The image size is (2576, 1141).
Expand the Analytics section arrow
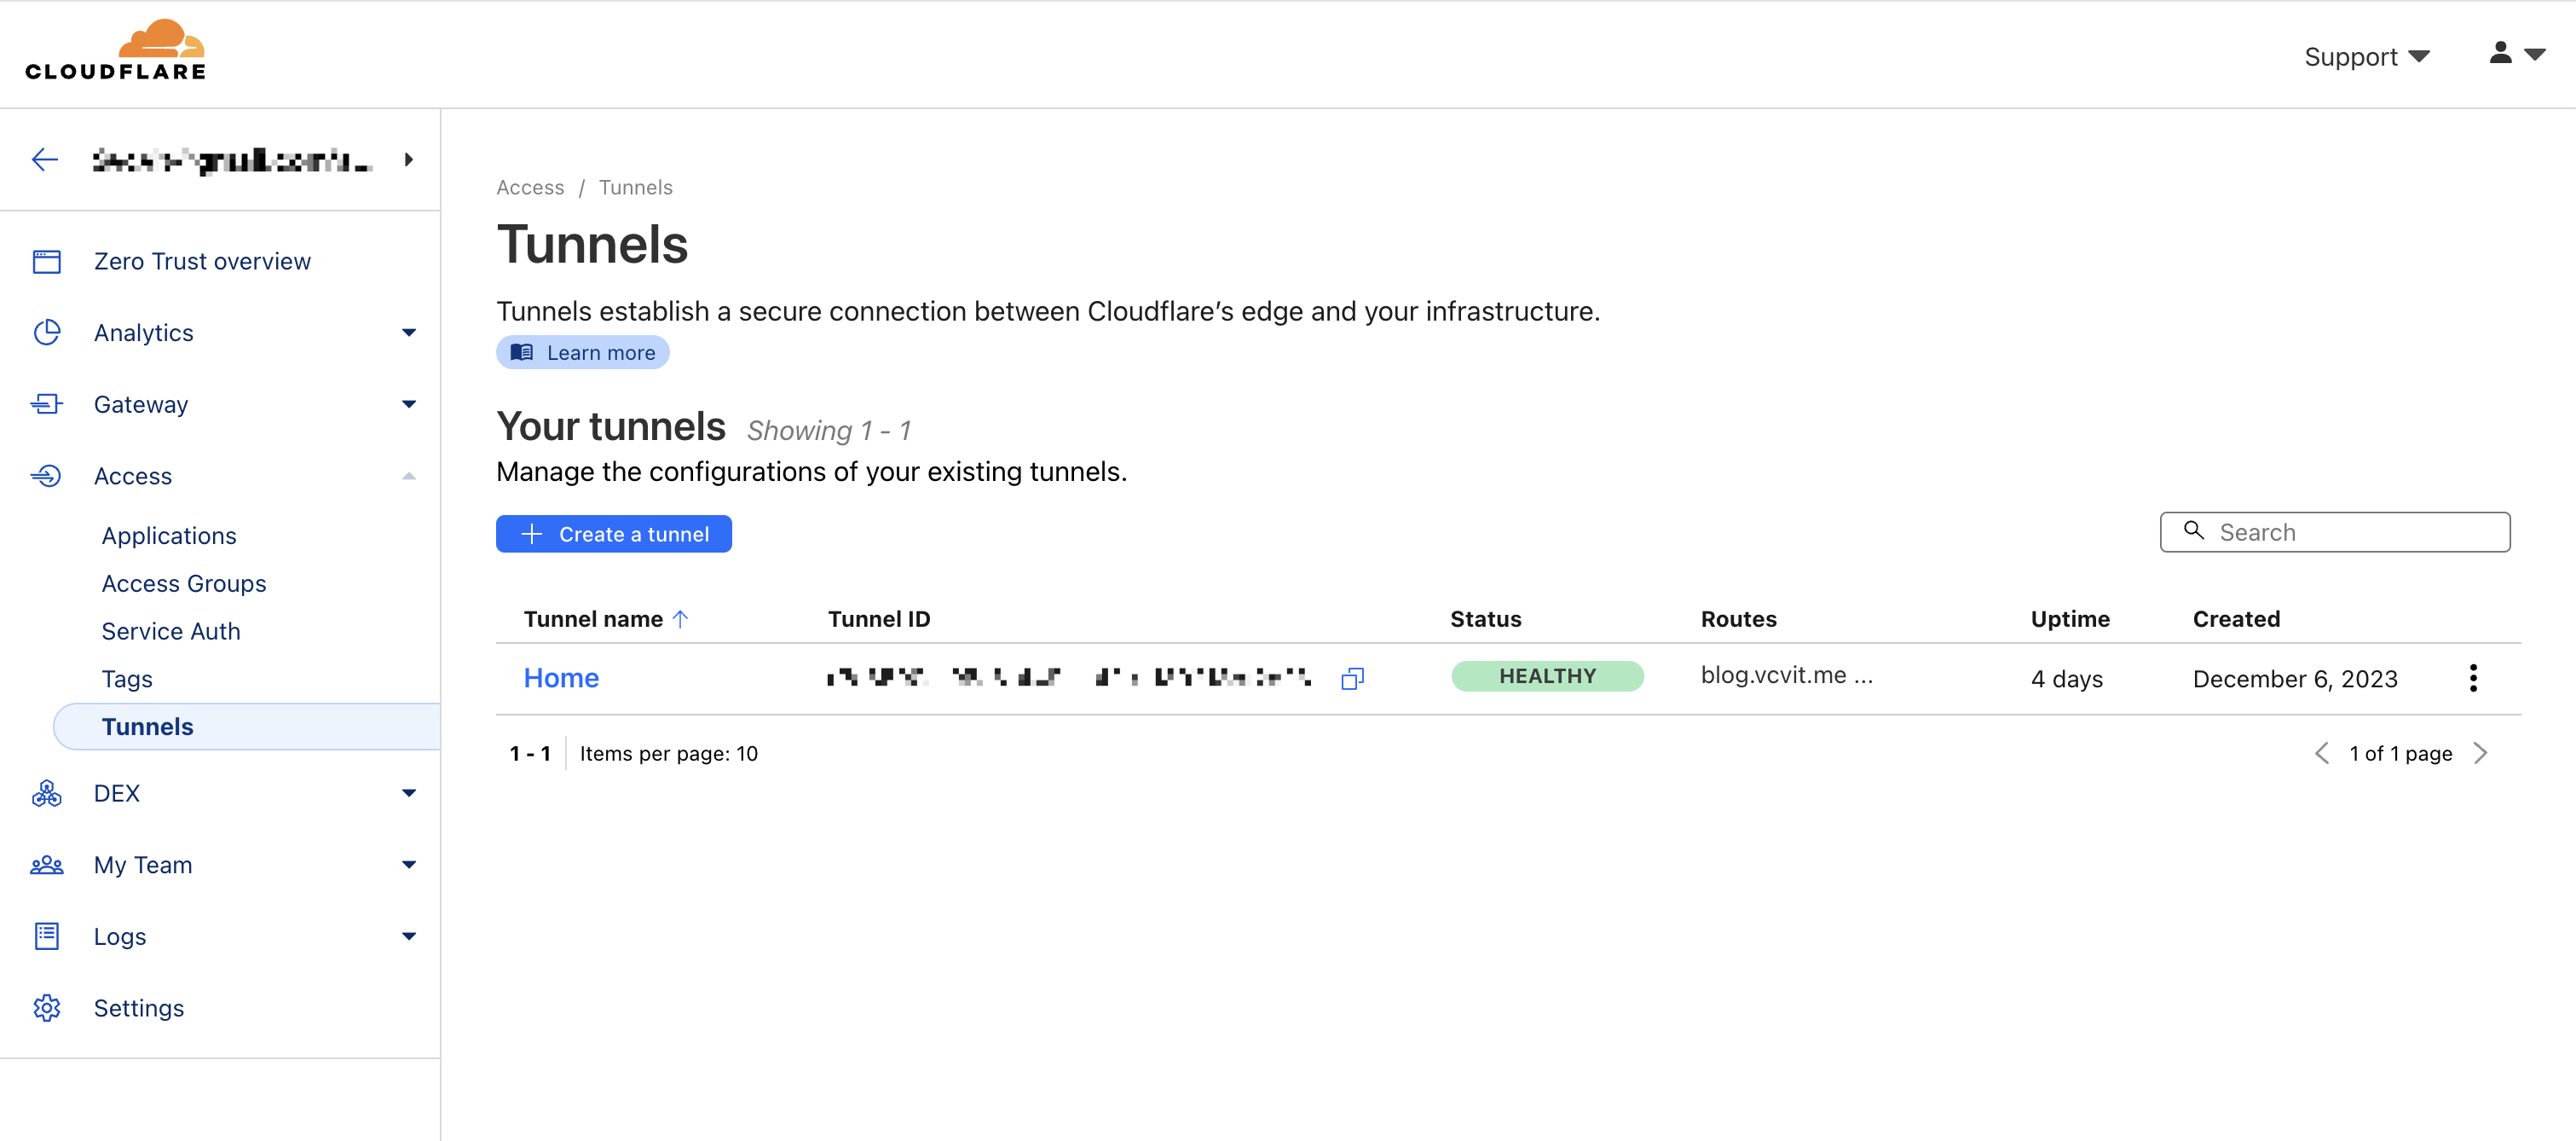[409, 333]
